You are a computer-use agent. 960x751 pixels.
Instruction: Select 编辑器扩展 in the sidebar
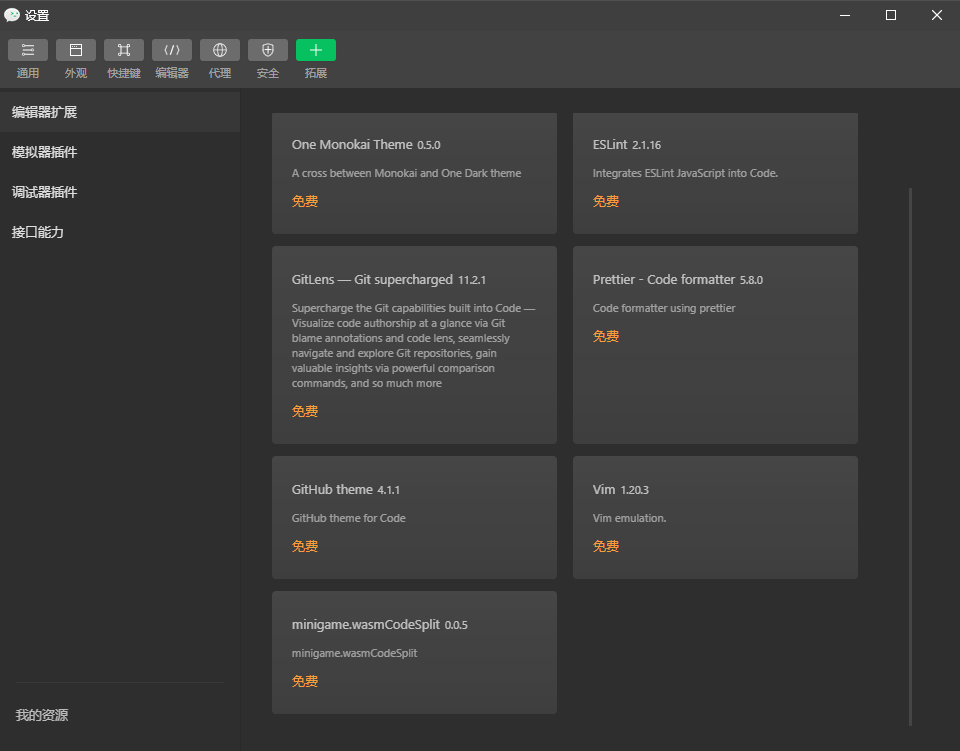120,112
